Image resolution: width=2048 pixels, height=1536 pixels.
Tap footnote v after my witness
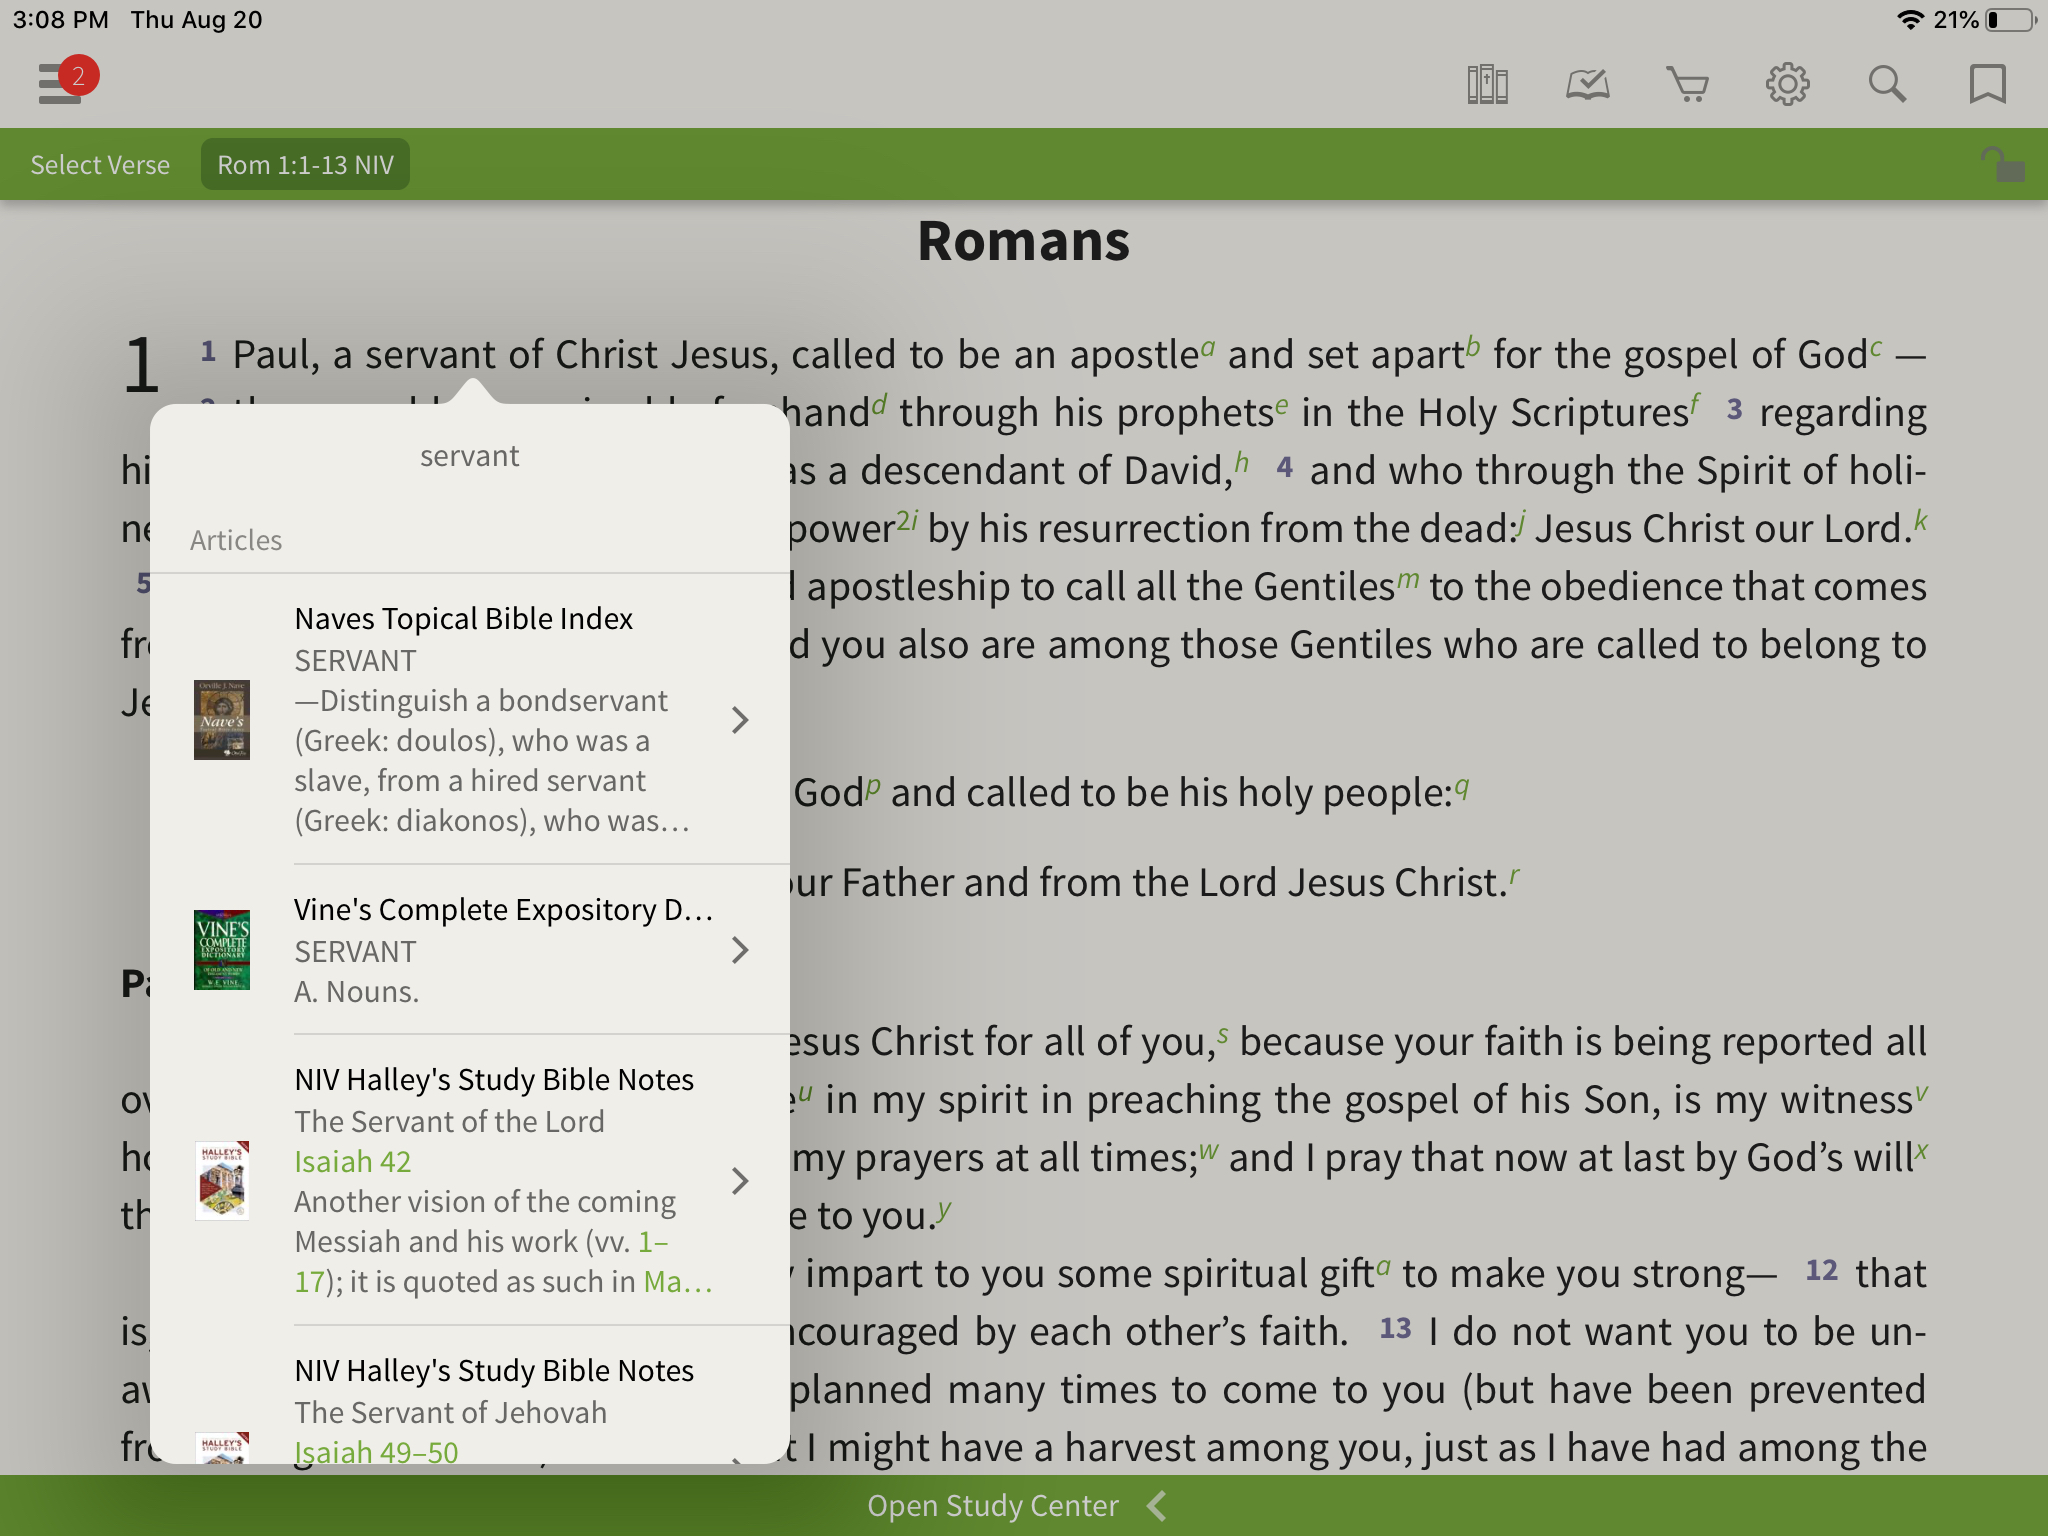[x=1921, y=1093]
